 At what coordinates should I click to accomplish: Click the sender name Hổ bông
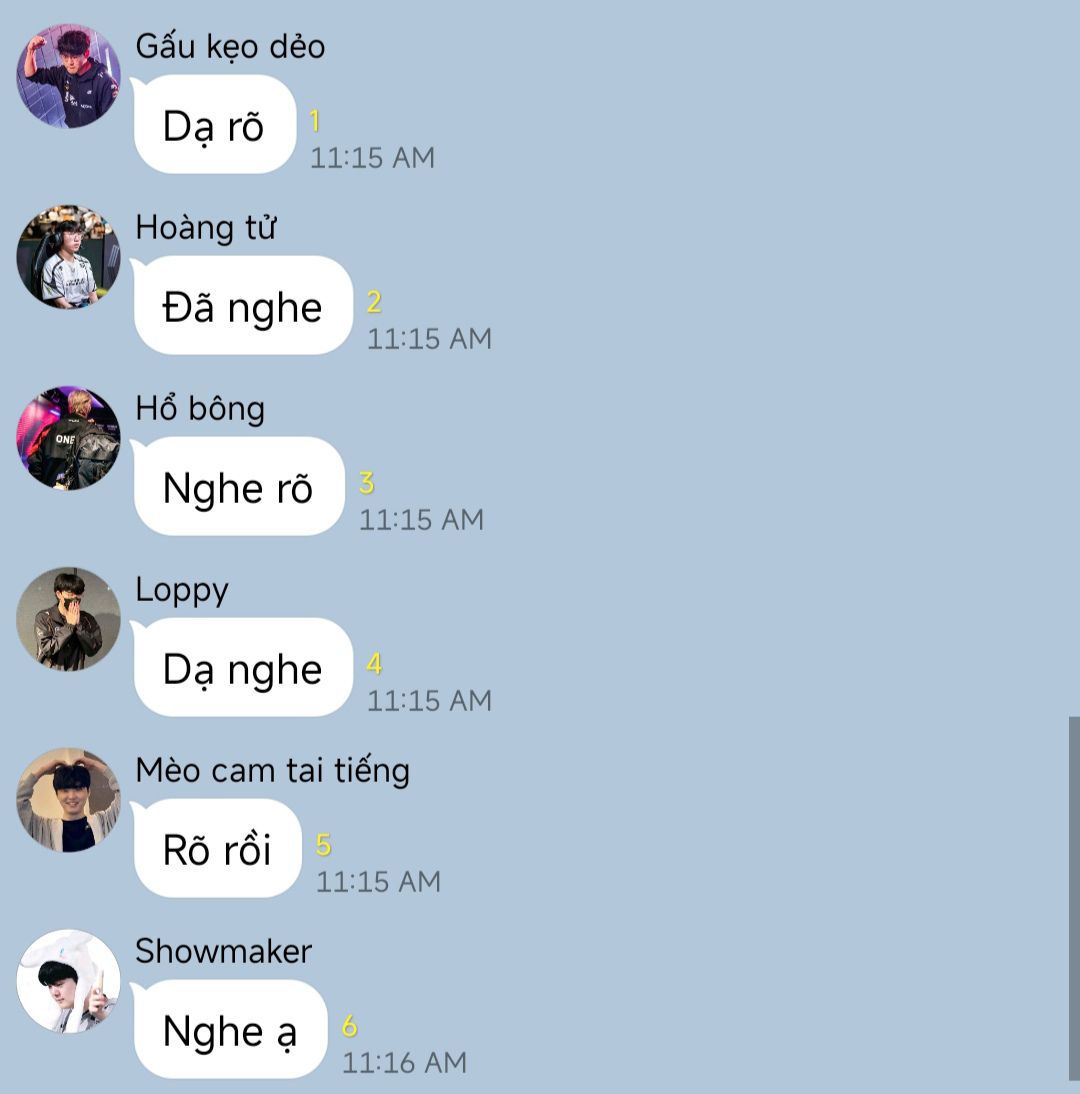click(200, 409)
